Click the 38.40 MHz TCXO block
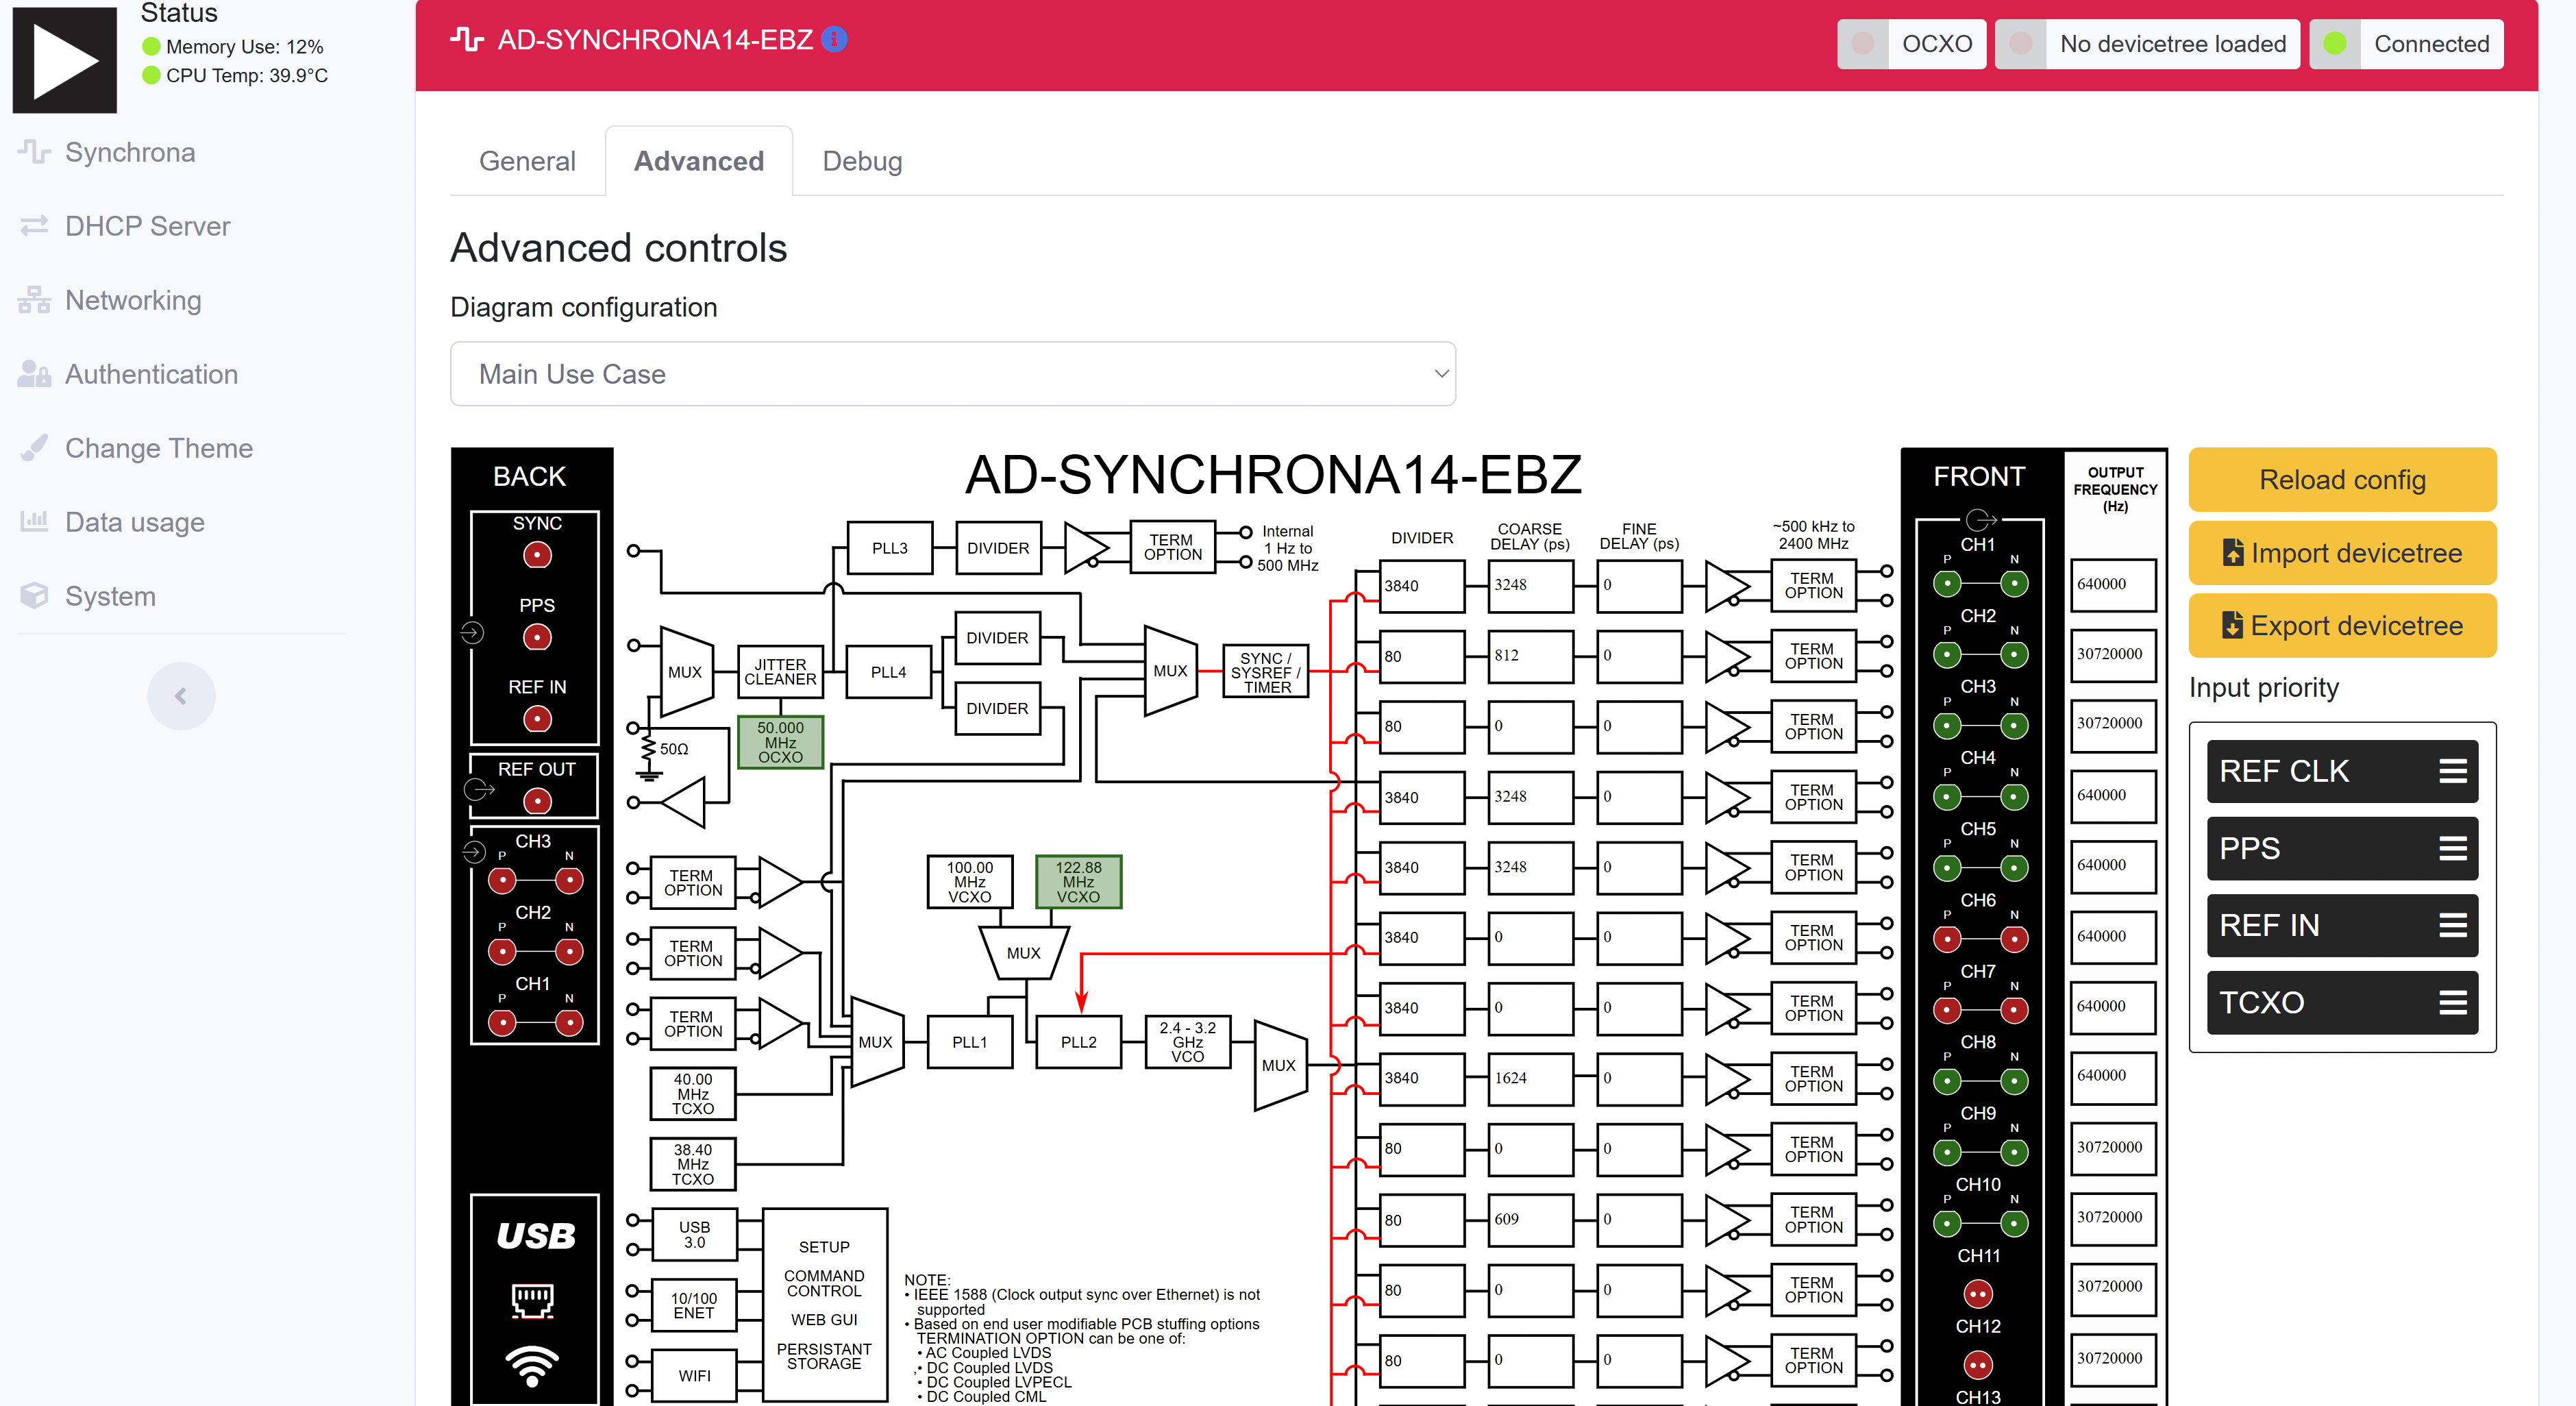This screenshot has height=1406, width=2576. tap(693, 1164)
